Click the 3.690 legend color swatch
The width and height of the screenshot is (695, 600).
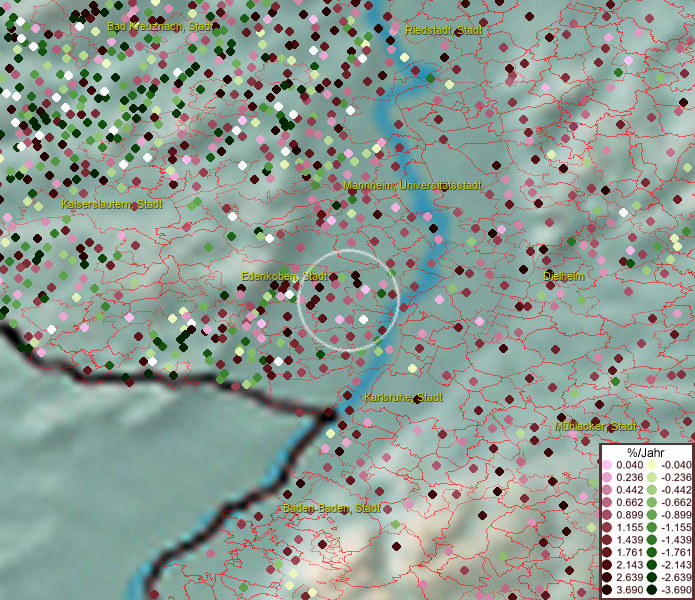point(607,590)
